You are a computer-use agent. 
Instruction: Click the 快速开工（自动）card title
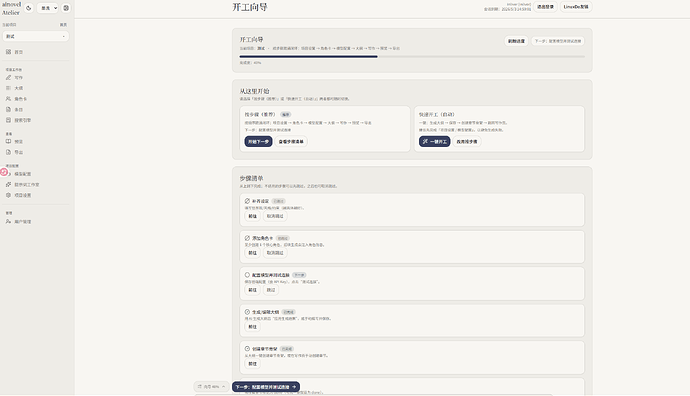(437, 114)
